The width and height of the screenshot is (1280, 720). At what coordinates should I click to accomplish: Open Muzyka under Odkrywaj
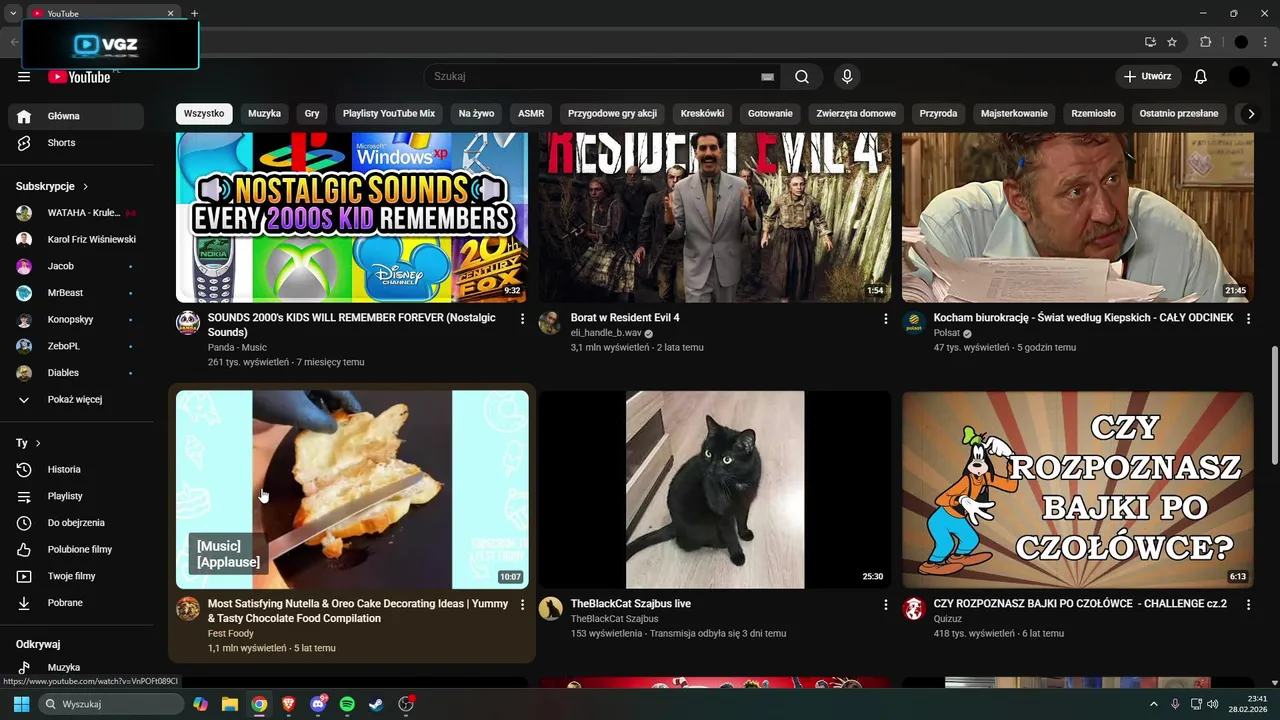coord(76,667)
